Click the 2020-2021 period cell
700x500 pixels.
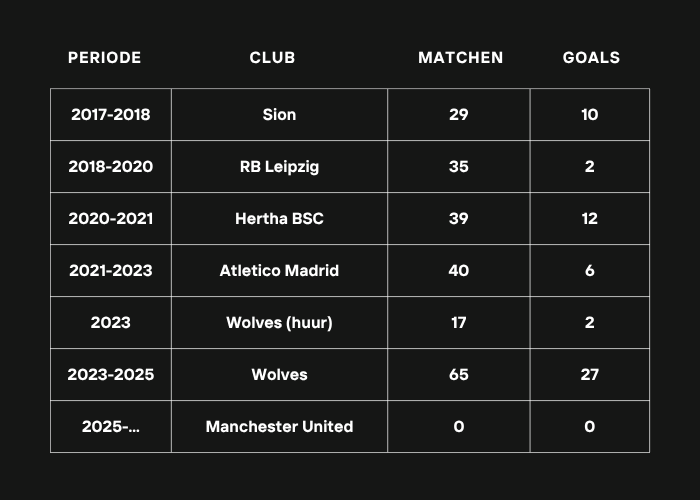(x=111, y=219)
